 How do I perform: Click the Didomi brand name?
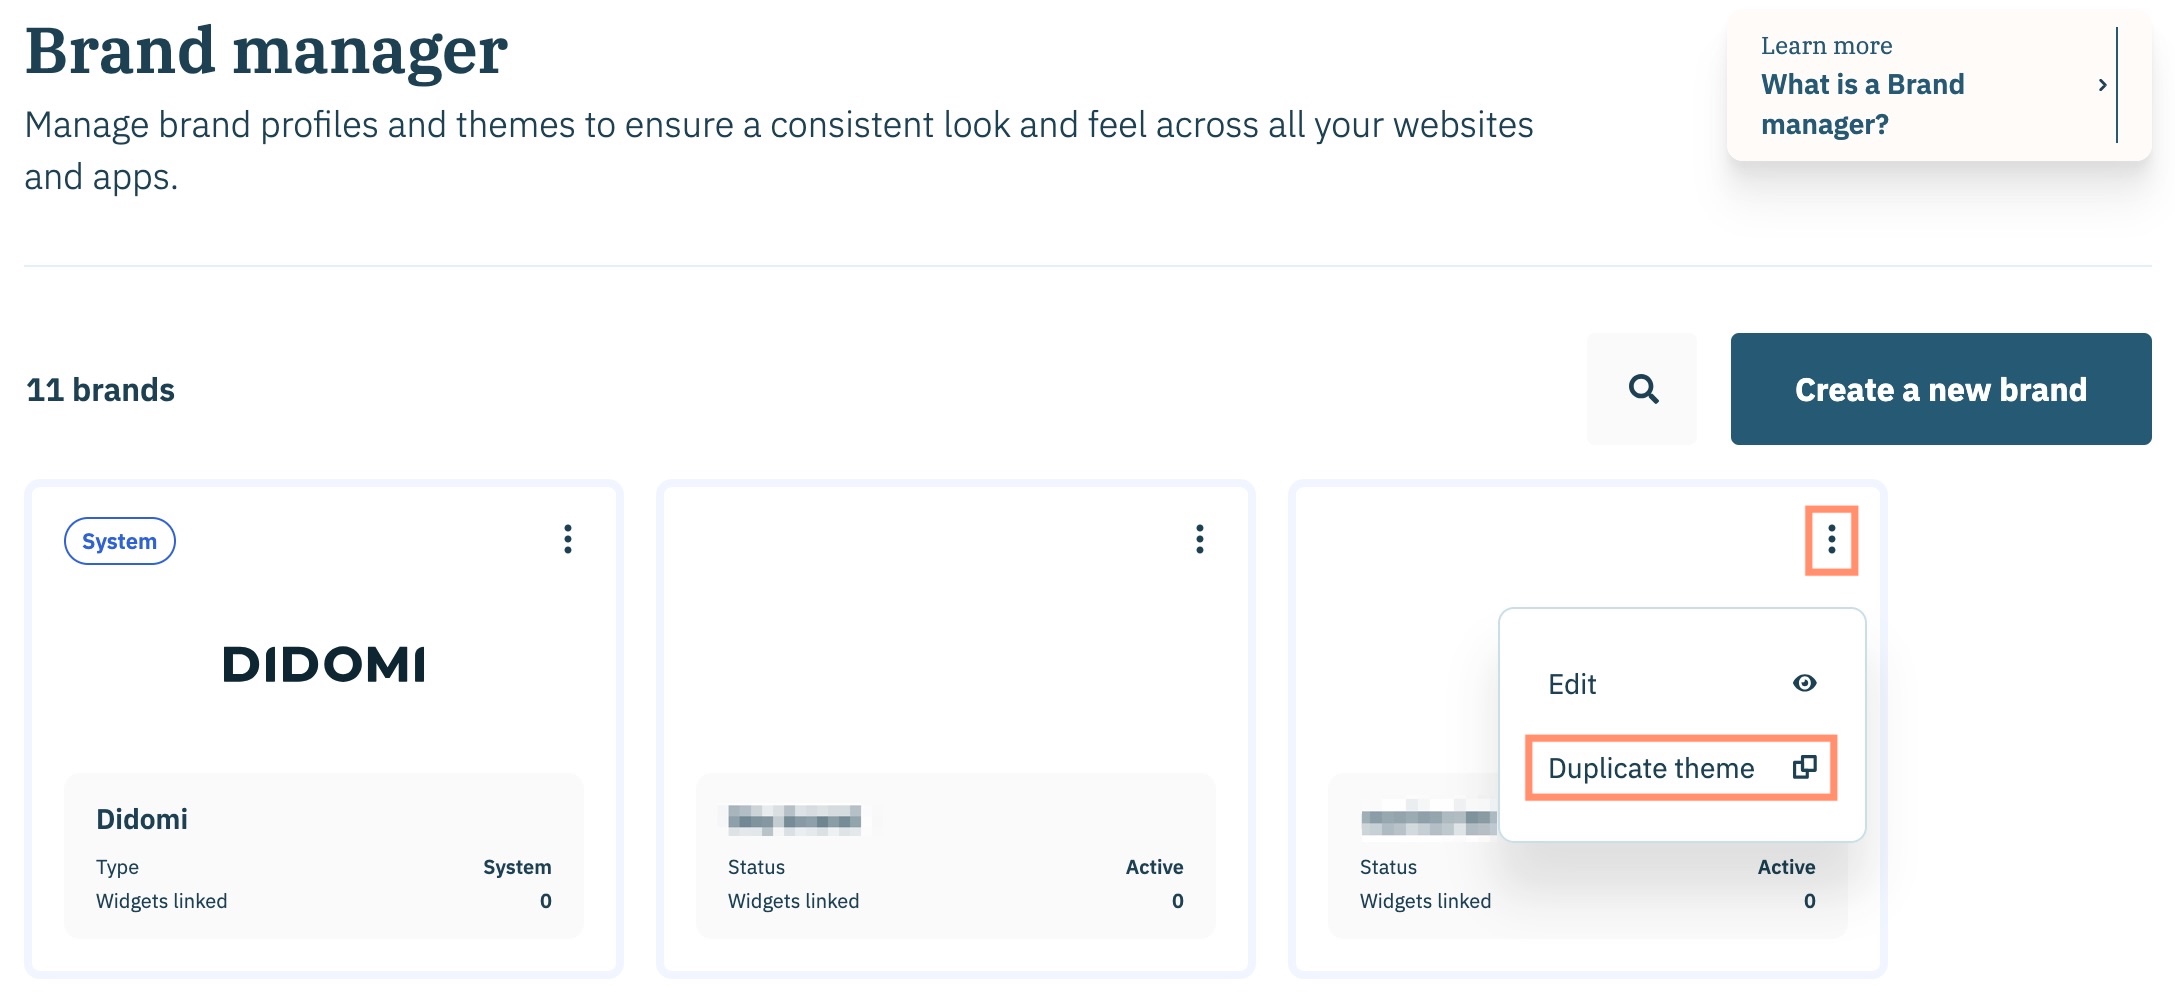pyautogui.click(x=142, y=819)
